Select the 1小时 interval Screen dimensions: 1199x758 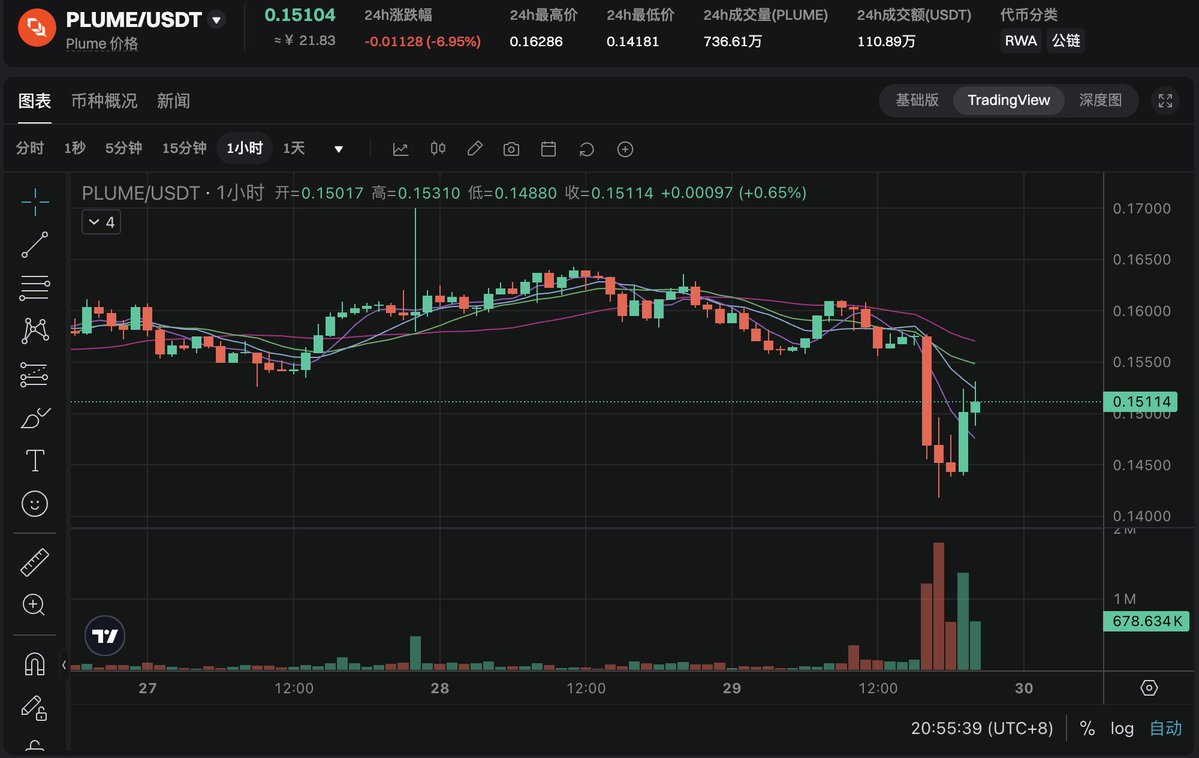[x=245, y=148]
